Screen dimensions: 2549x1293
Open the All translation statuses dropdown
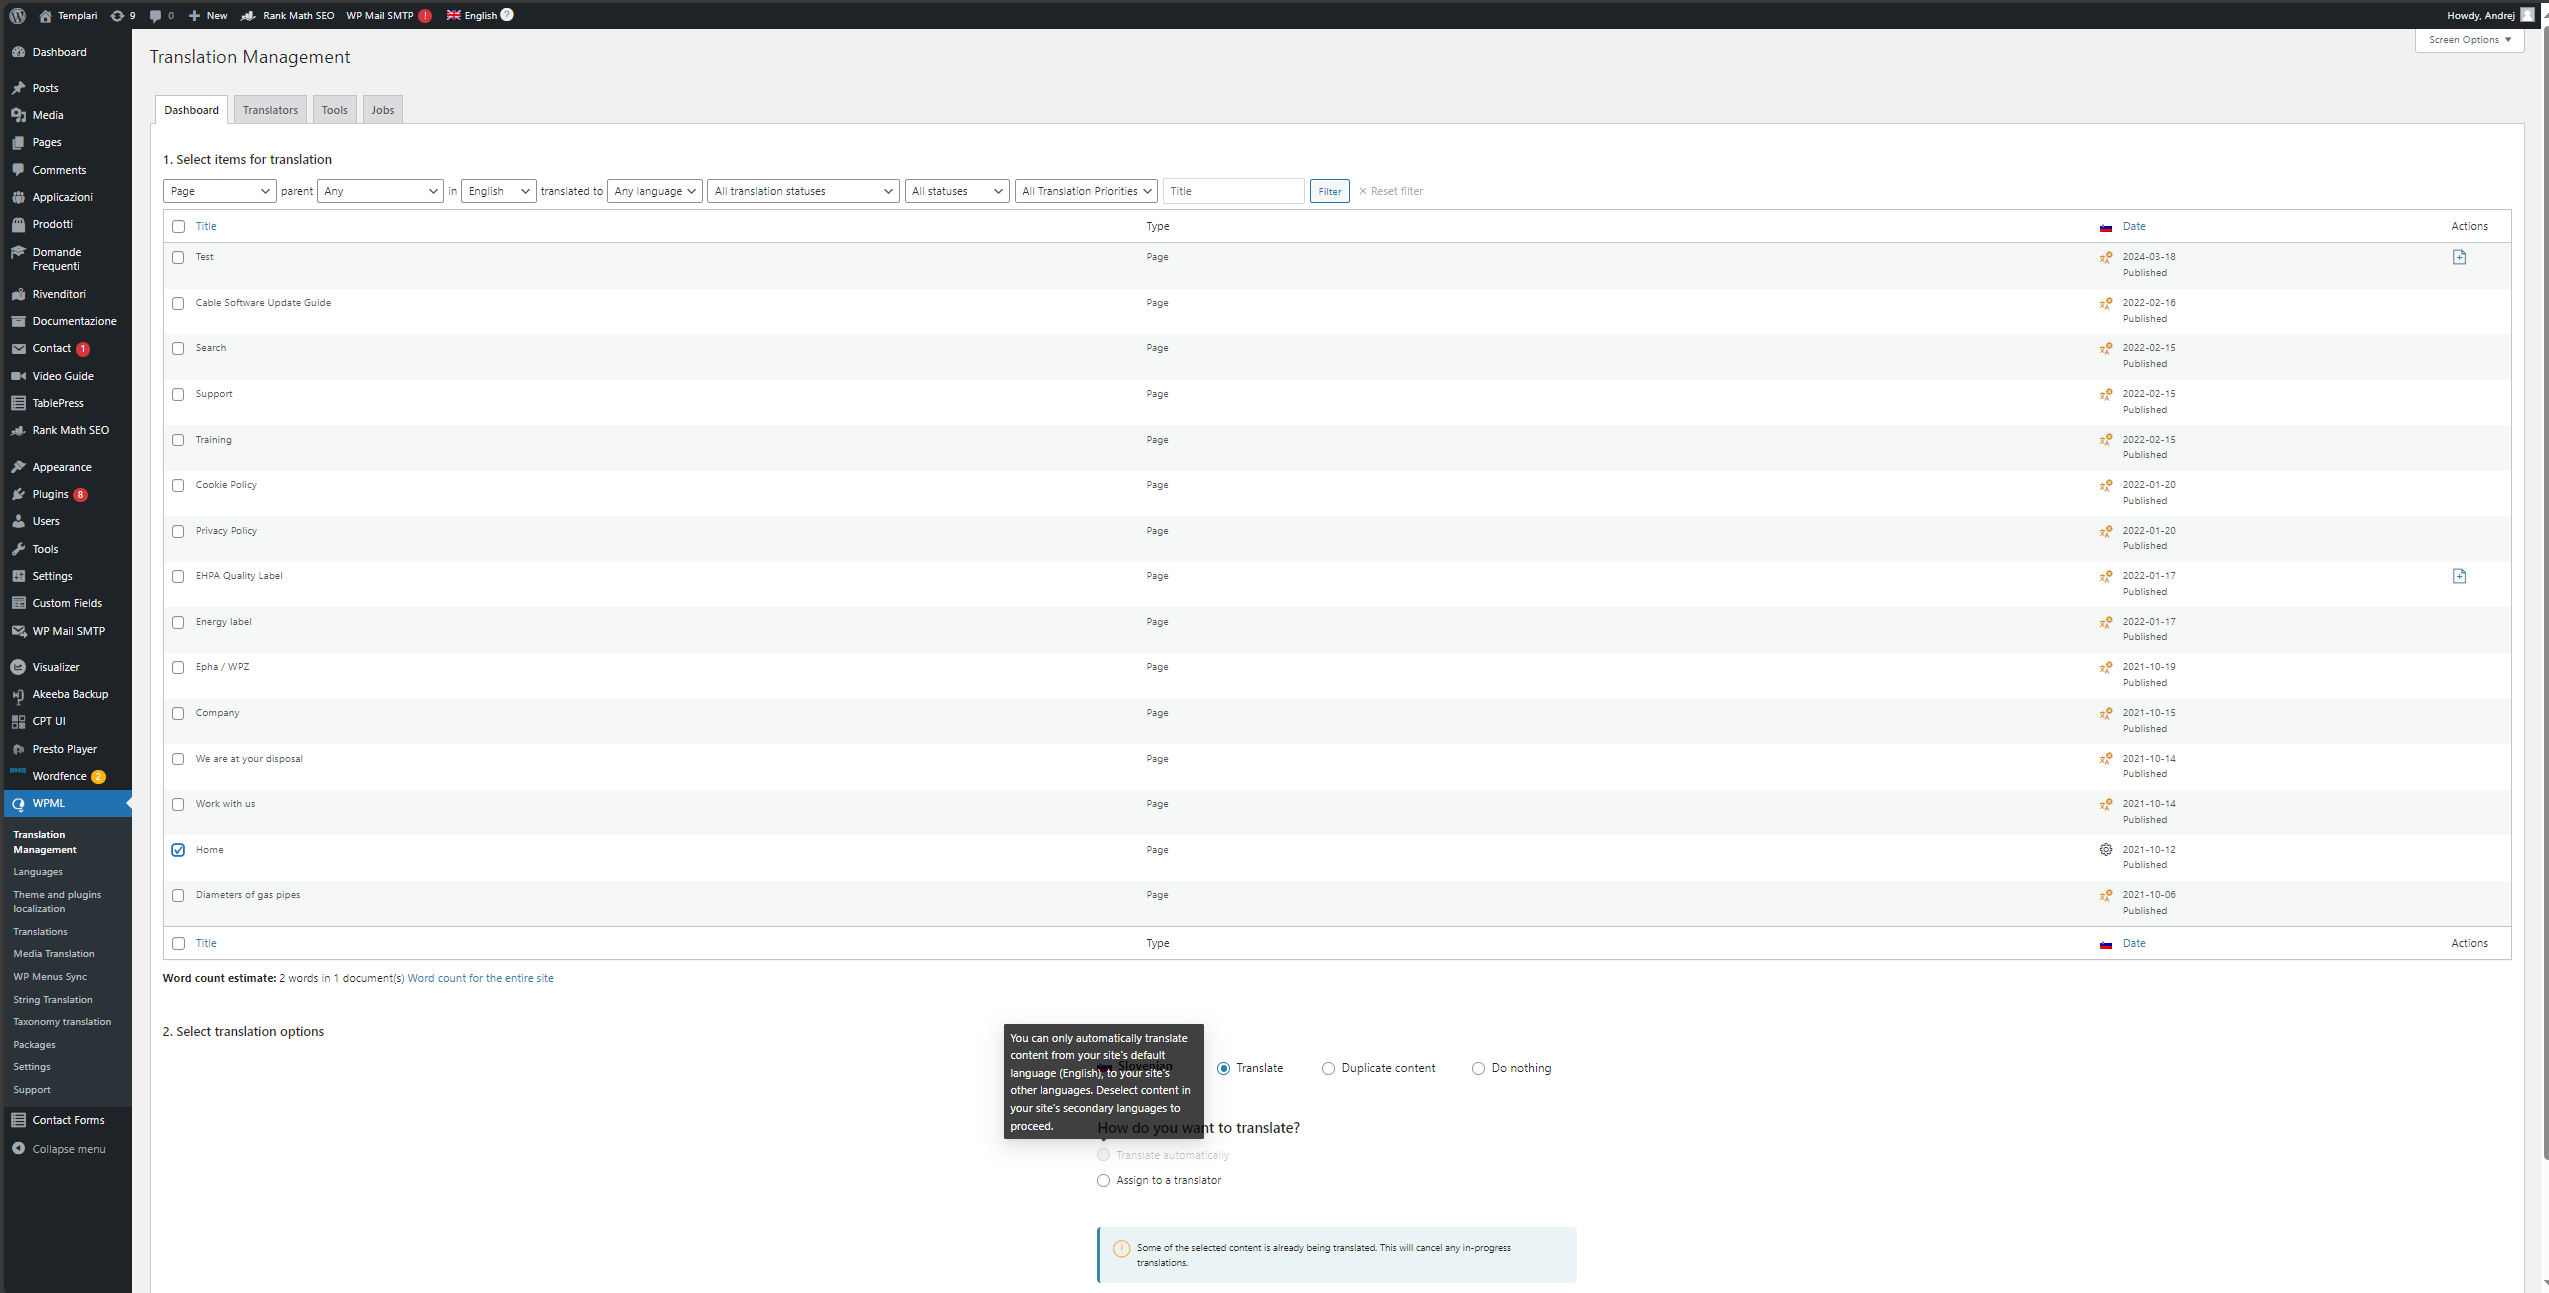coord(803,191)
